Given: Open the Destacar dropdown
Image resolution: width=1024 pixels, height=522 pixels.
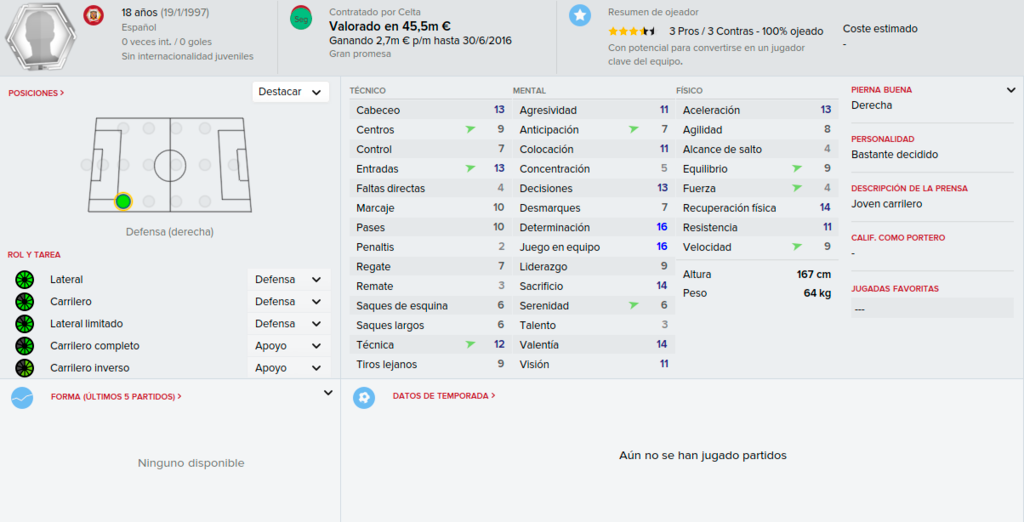Looking at the screenshot, I should [x=291, y=92].
